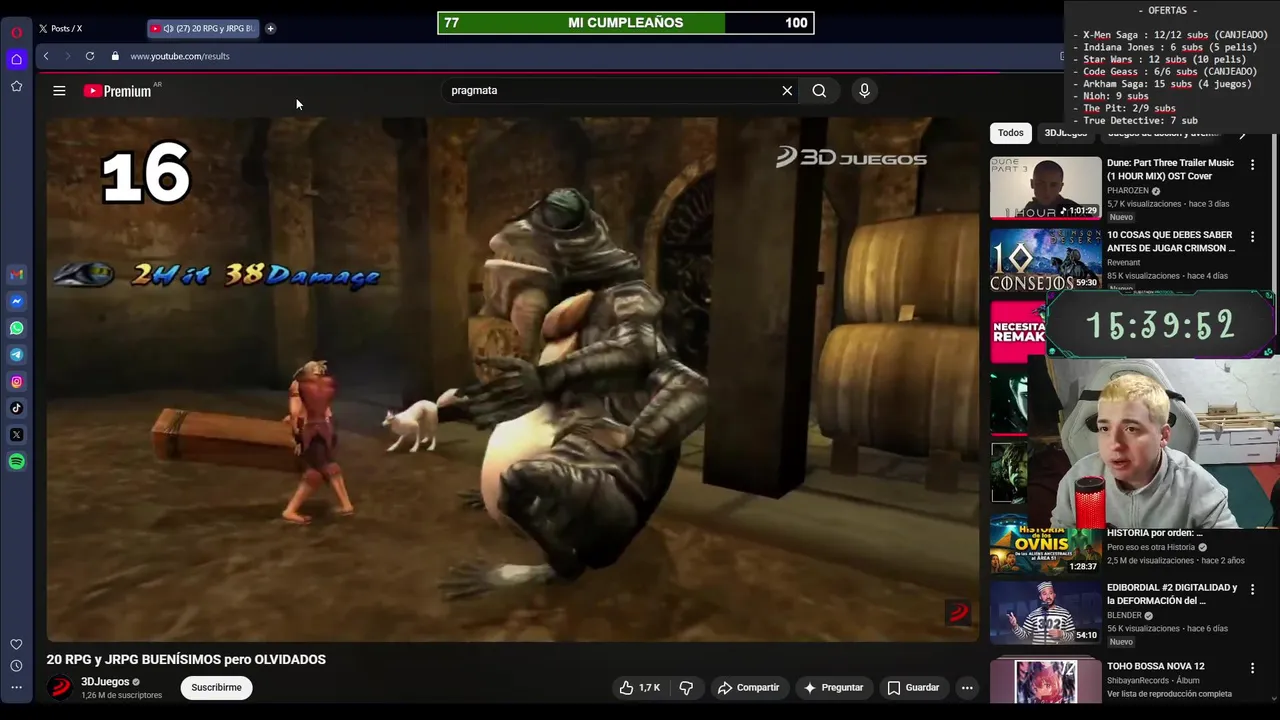Open Messenger from the Opera sidebar
The width and height of the screenshot is (1280, 720).
16,301
